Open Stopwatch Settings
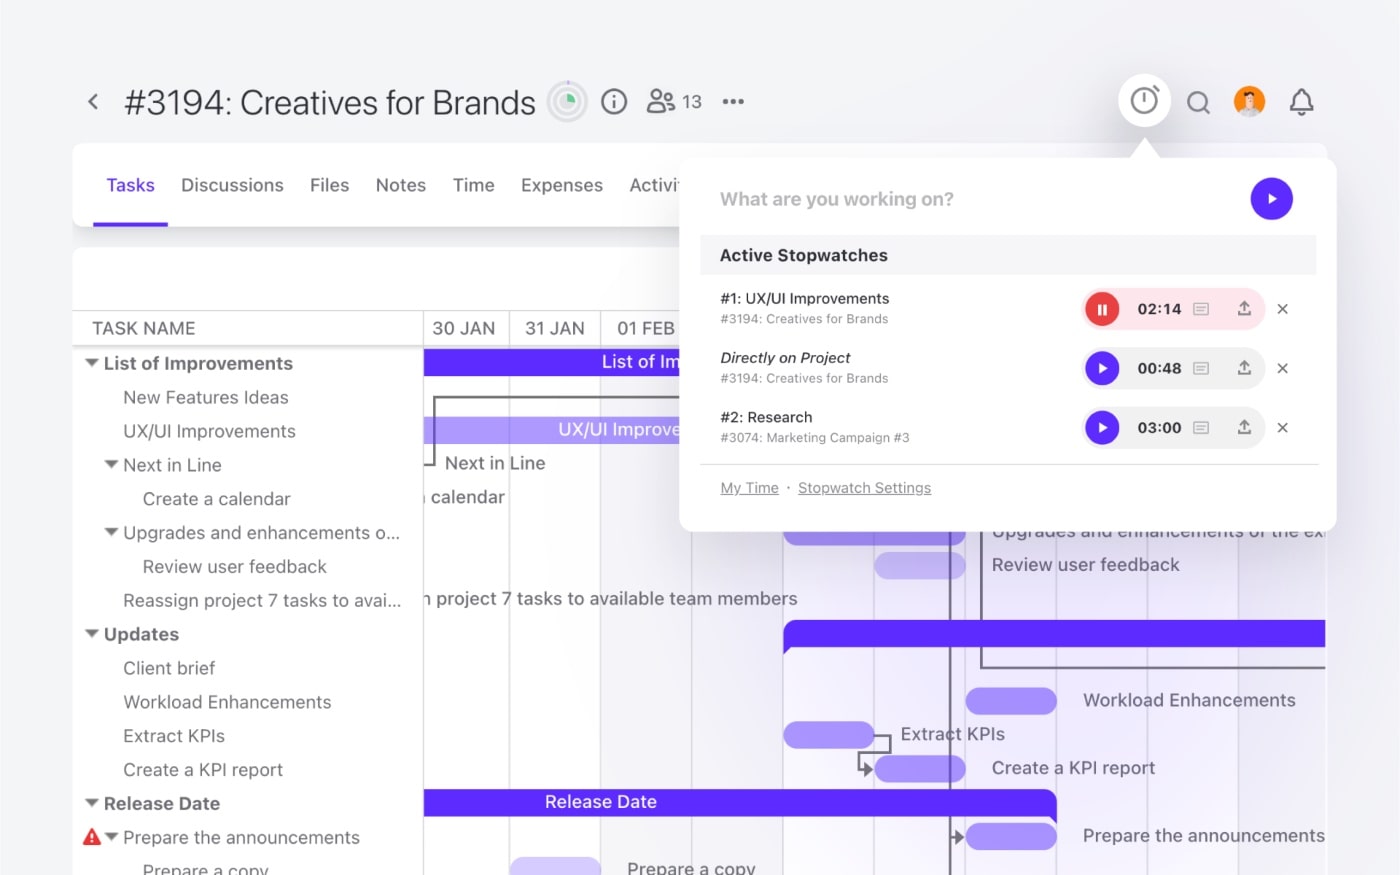 864,488
